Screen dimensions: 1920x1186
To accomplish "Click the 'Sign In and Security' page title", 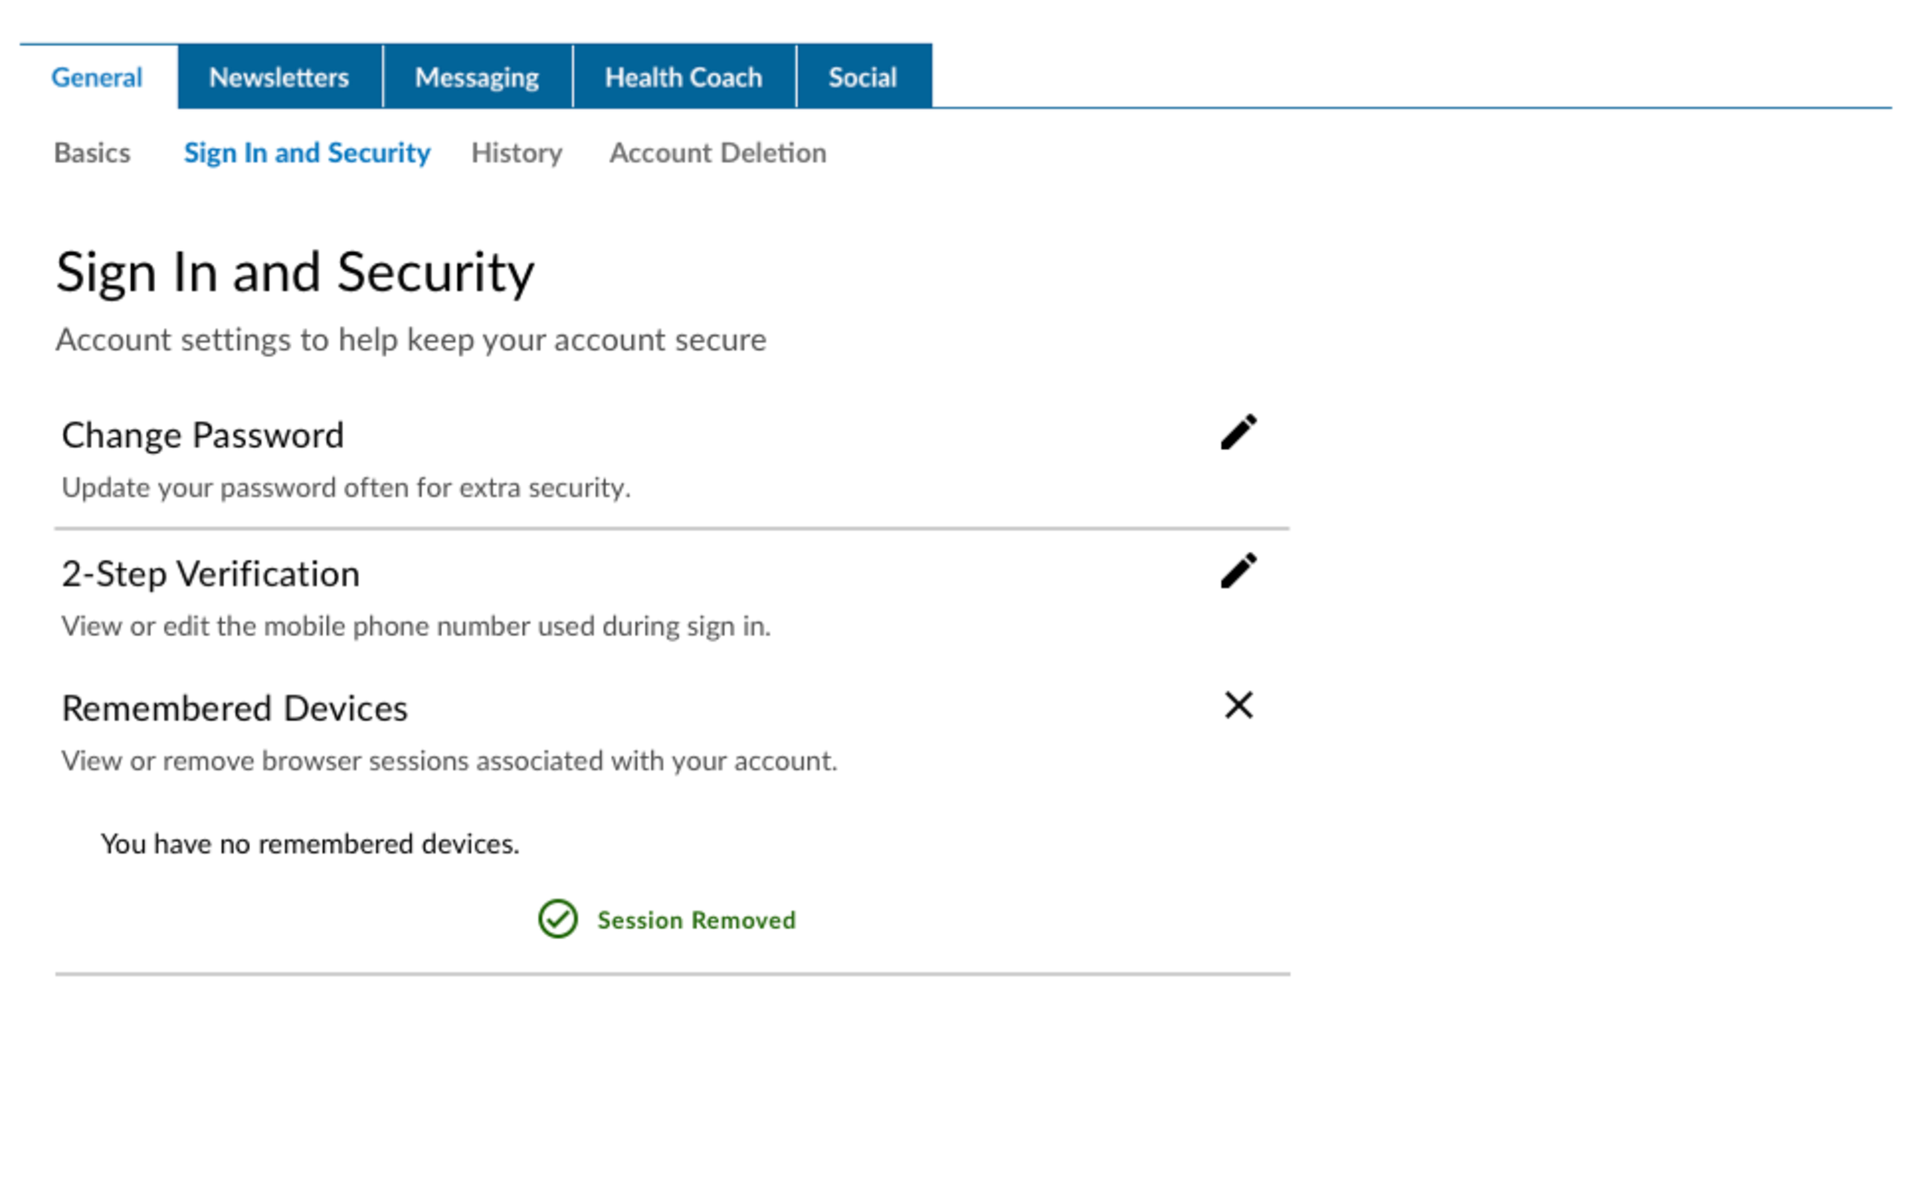I will [x=295, y=273].
